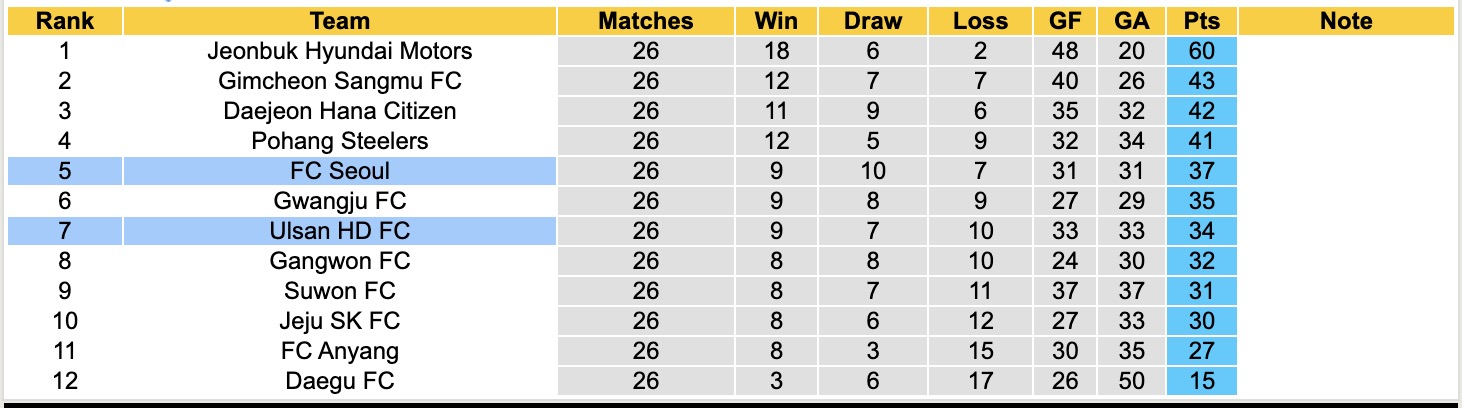Select Gimcheon Sangmu FC team name
Viewport: 1462px width, 408px height.
pyautogui.click(x=340, y=81)
